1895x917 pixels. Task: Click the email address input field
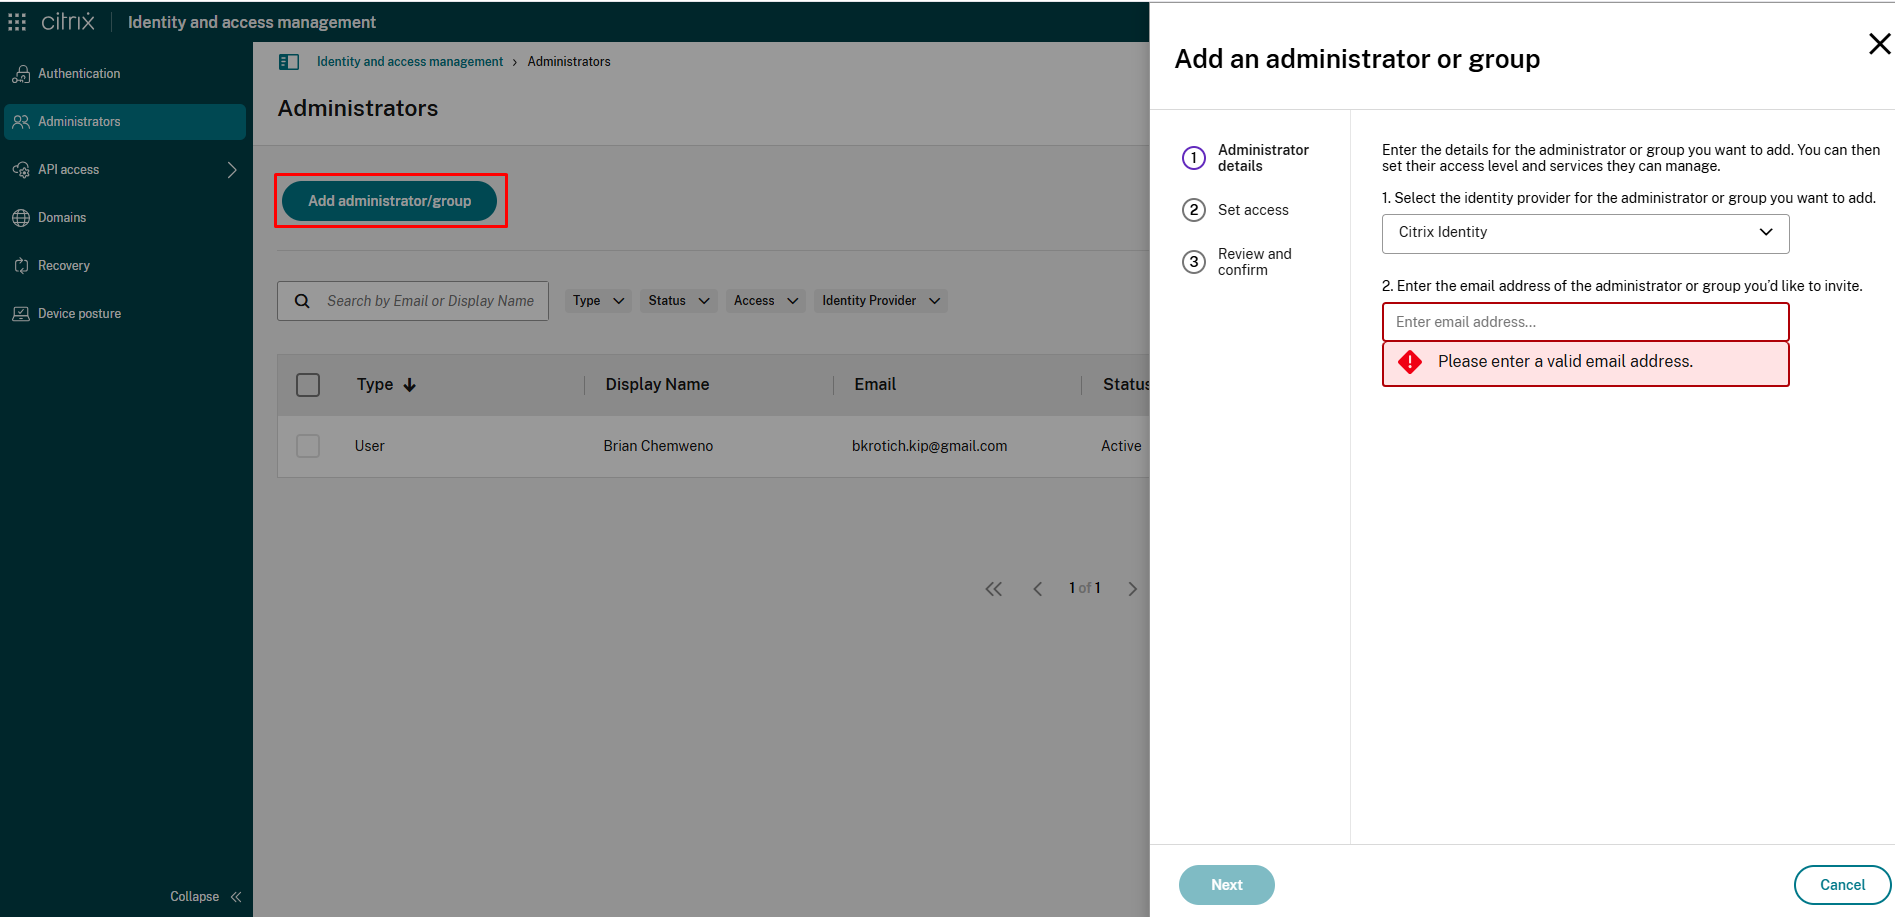[x=1584, y=321]
